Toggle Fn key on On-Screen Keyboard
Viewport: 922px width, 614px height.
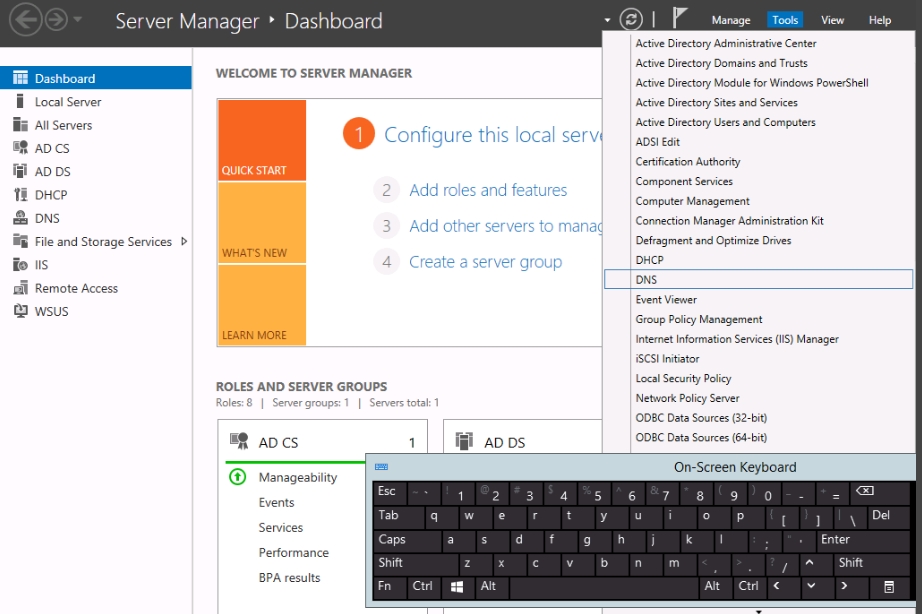(389, 586)
